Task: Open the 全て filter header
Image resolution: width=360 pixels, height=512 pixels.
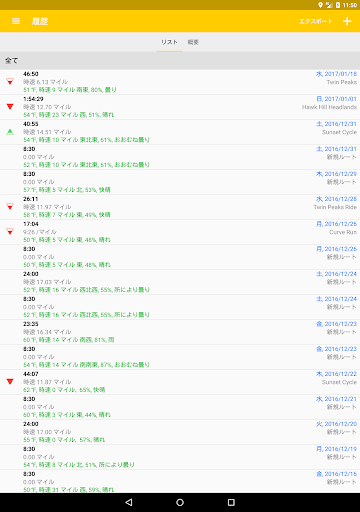Action: click(180, 61)
